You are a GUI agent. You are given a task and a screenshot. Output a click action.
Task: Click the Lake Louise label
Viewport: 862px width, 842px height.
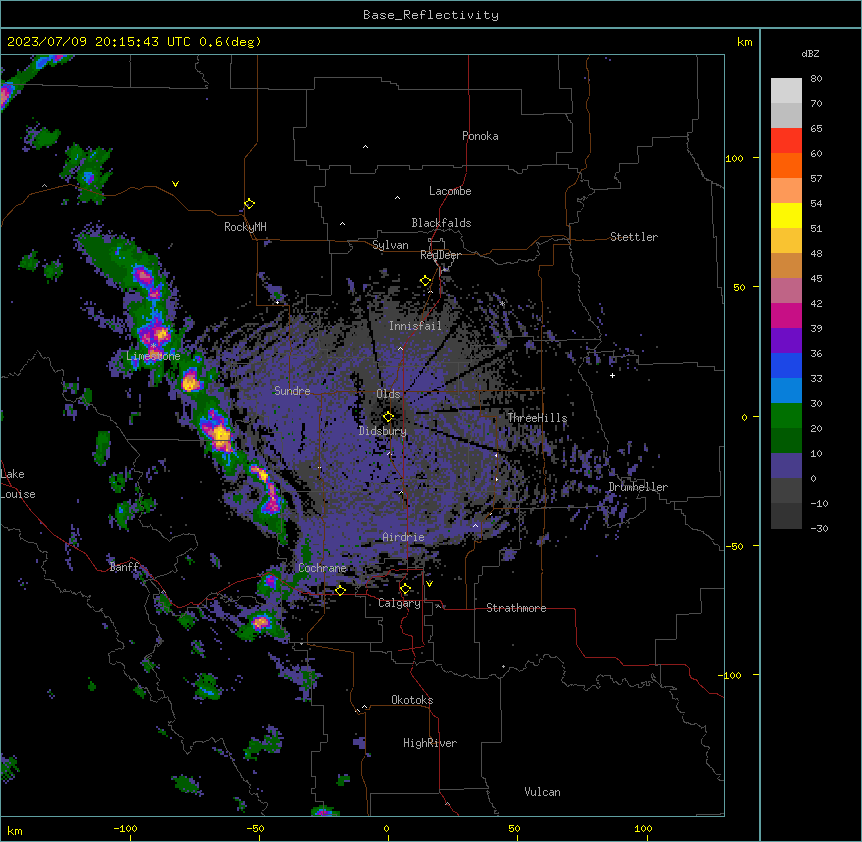click(x=18, y=484)
